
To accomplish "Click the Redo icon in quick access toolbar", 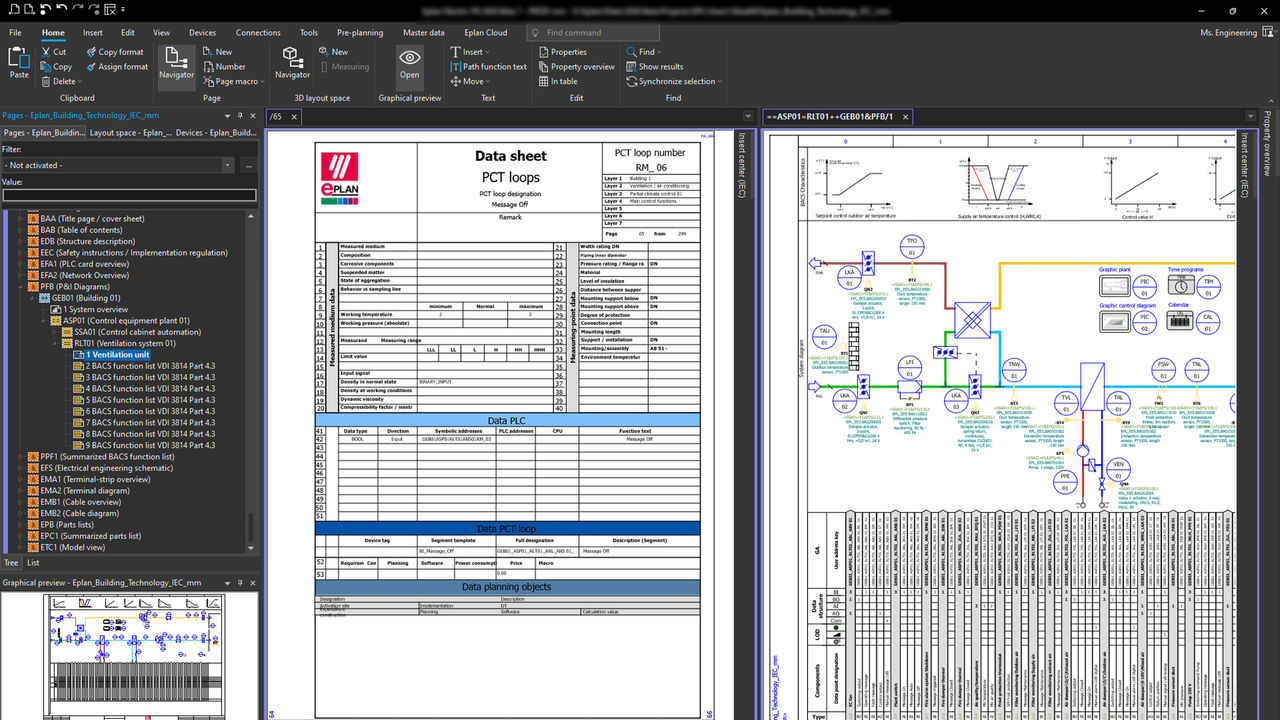I will [x=76, y=9].
